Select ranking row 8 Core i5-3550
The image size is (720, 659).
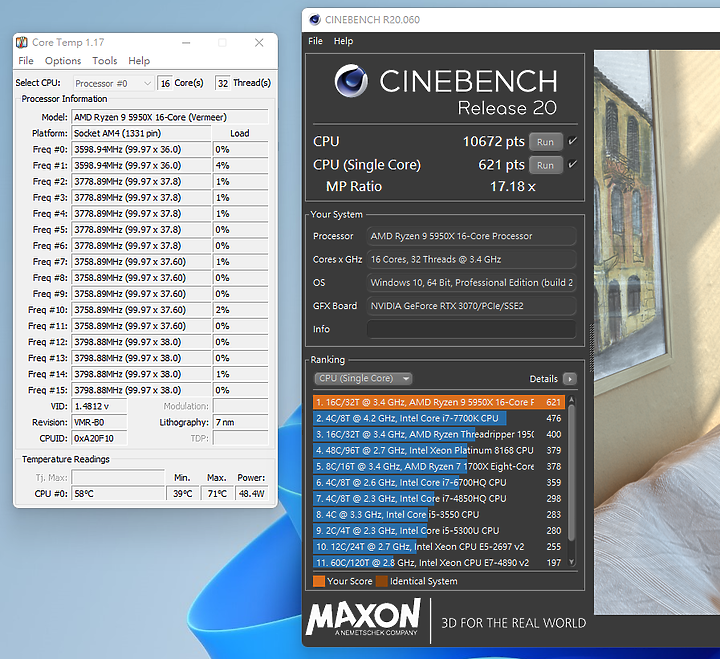point(439,515)
